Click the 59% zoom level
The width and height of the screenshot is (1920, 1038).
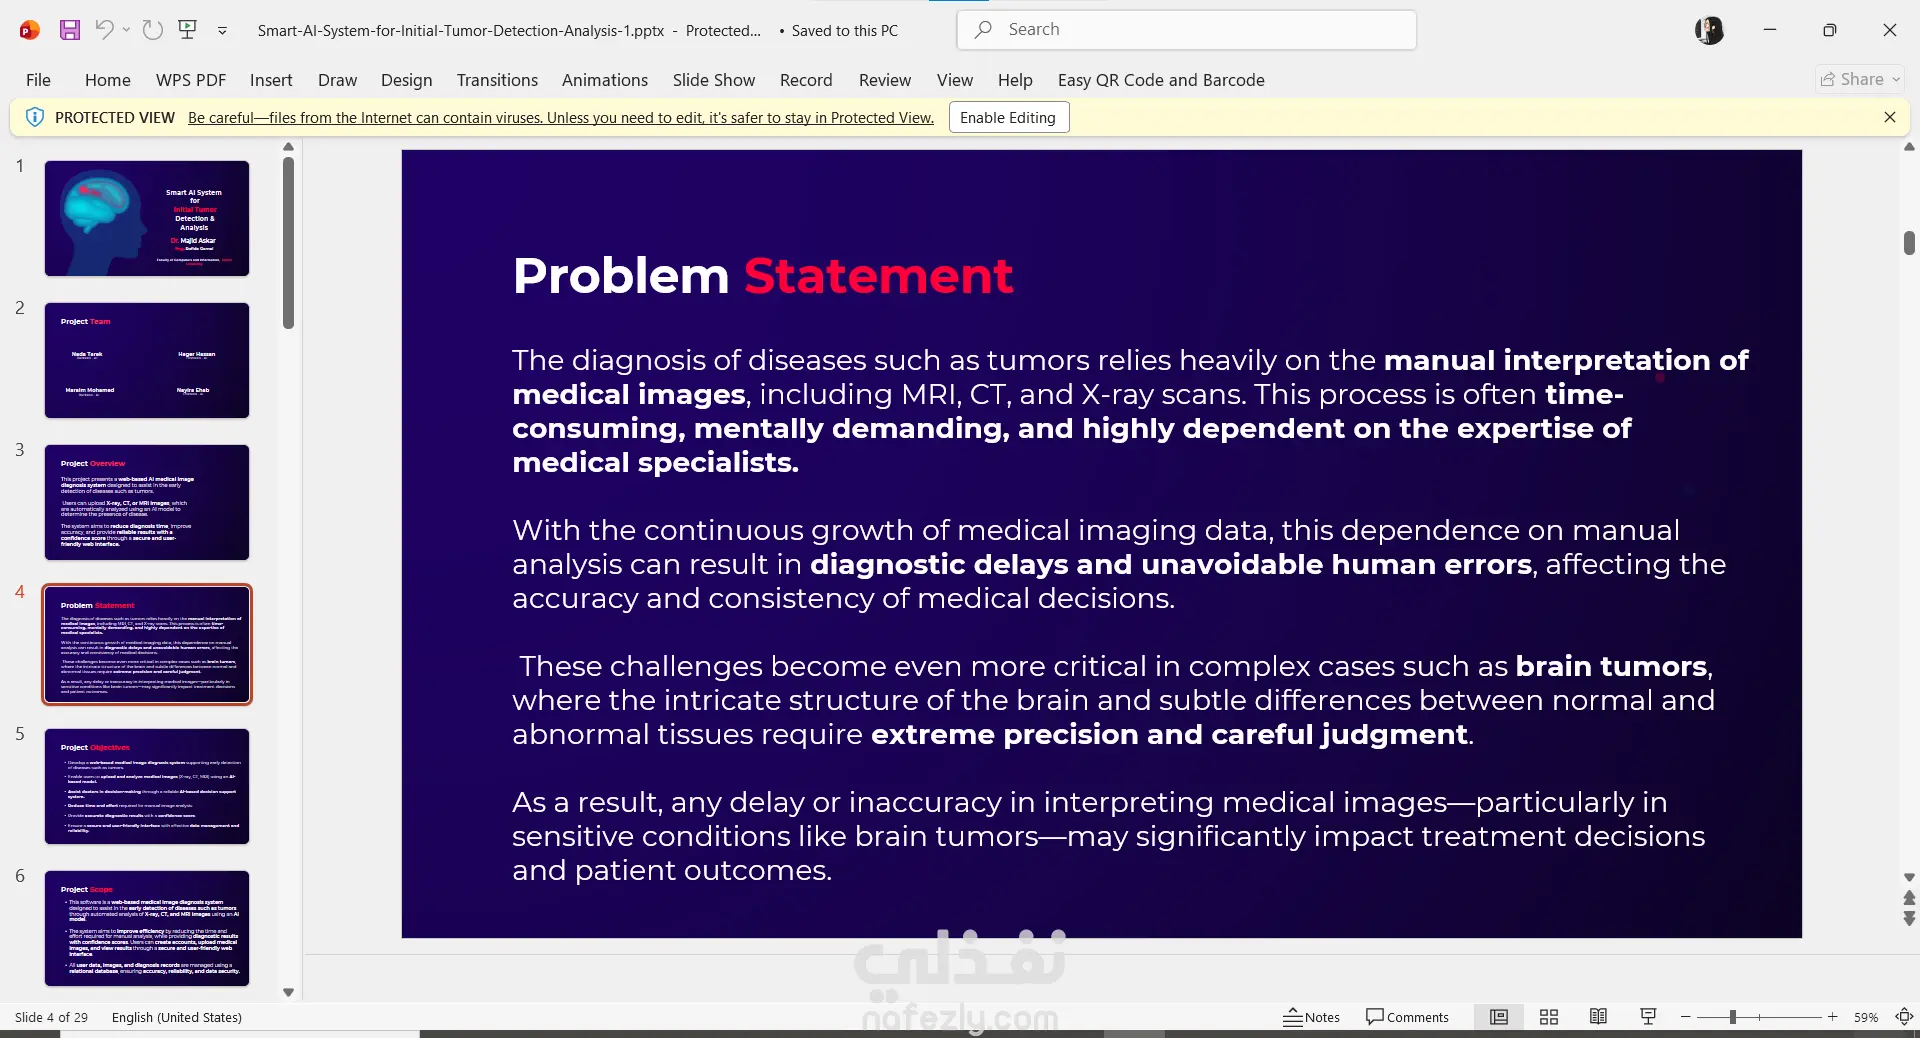[1866, 1017]
